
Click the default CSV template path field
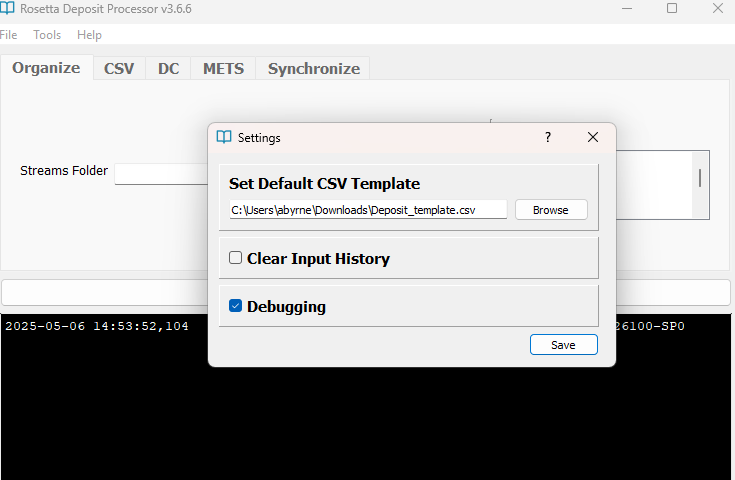[x=367, y=210]
